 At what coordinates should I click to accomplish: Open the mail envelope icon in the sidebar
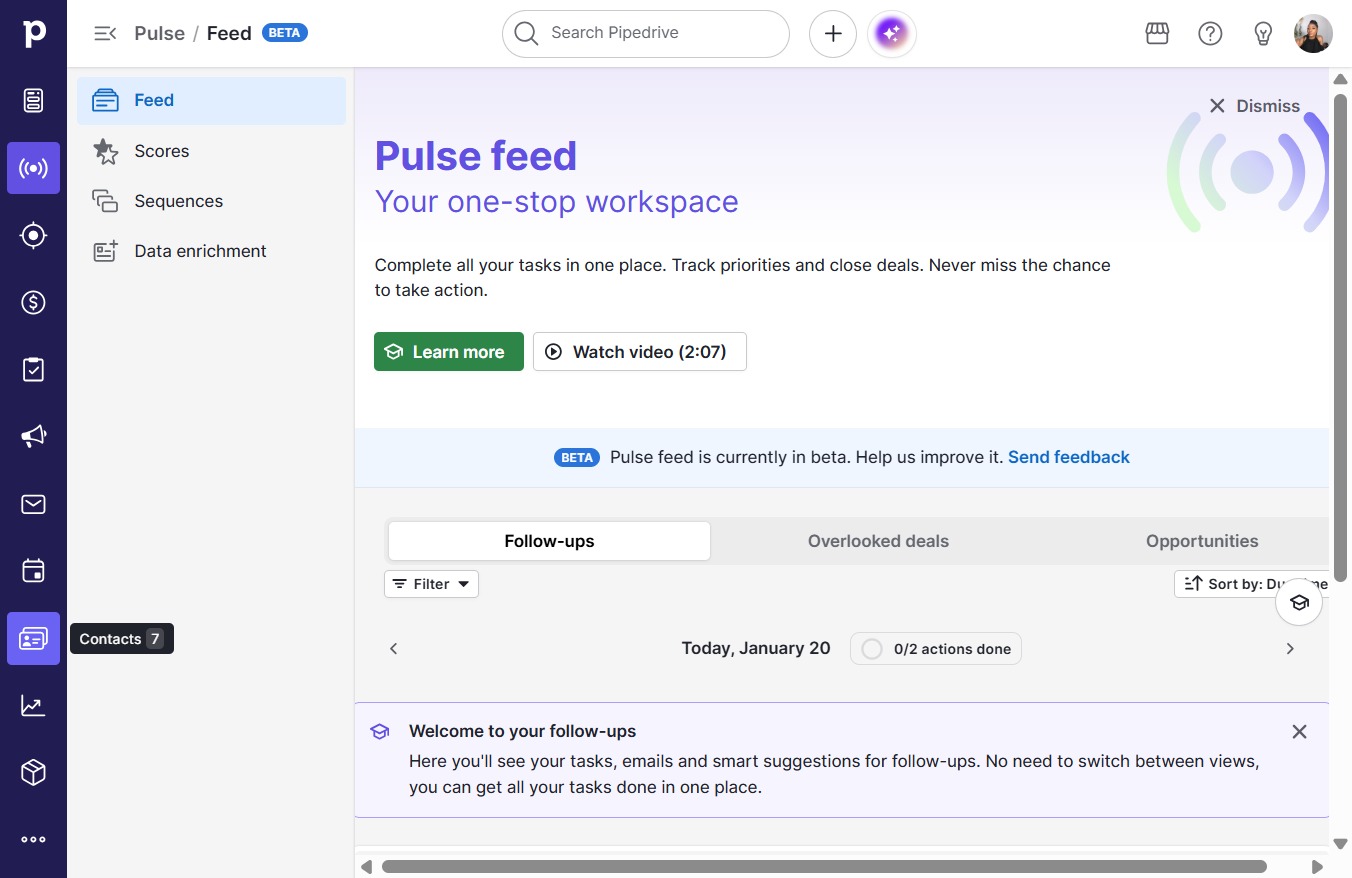click(33, 504)
